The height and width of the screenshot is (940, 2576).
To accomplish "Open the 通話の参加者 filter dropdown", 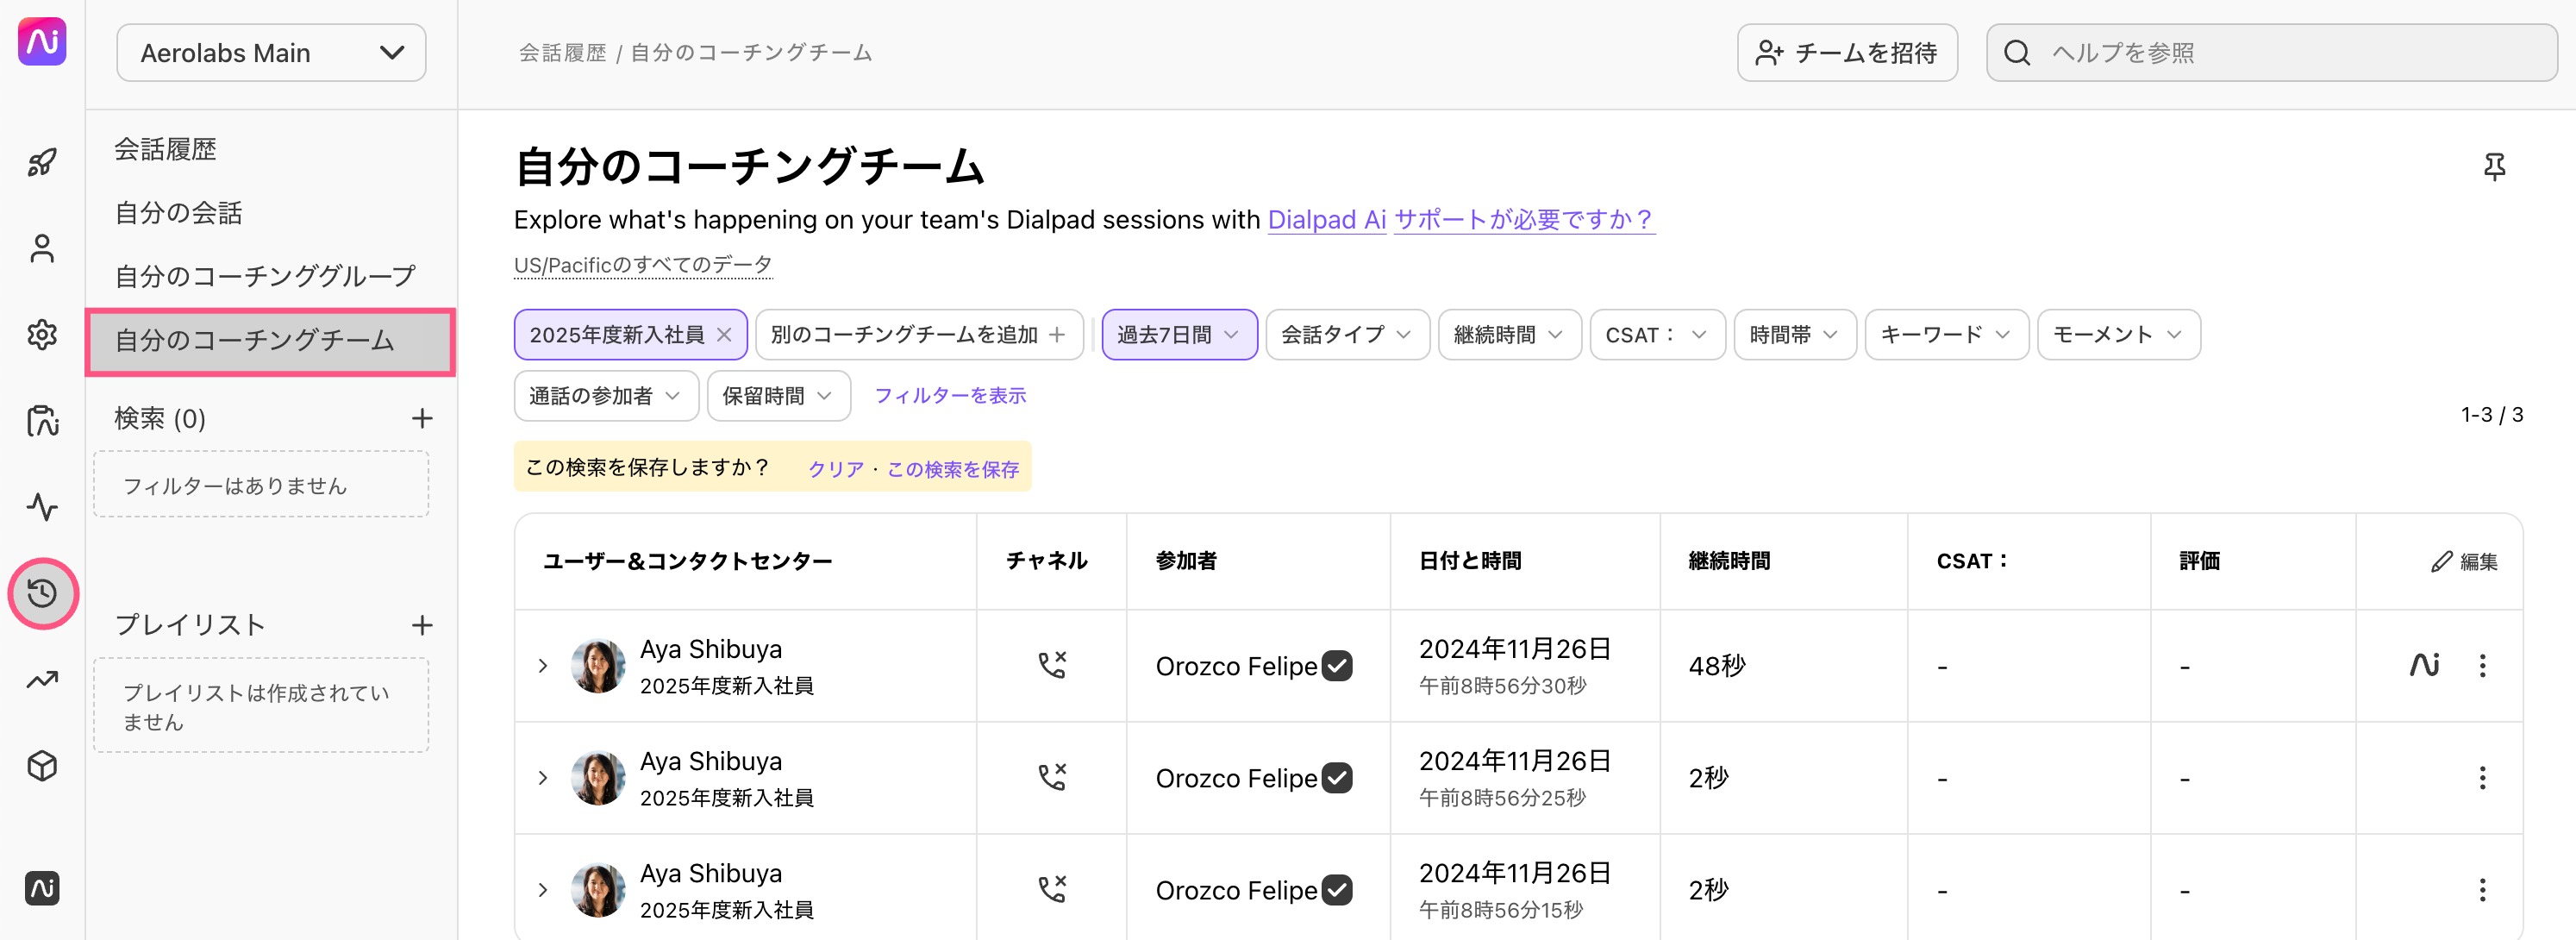I will 606,396.
